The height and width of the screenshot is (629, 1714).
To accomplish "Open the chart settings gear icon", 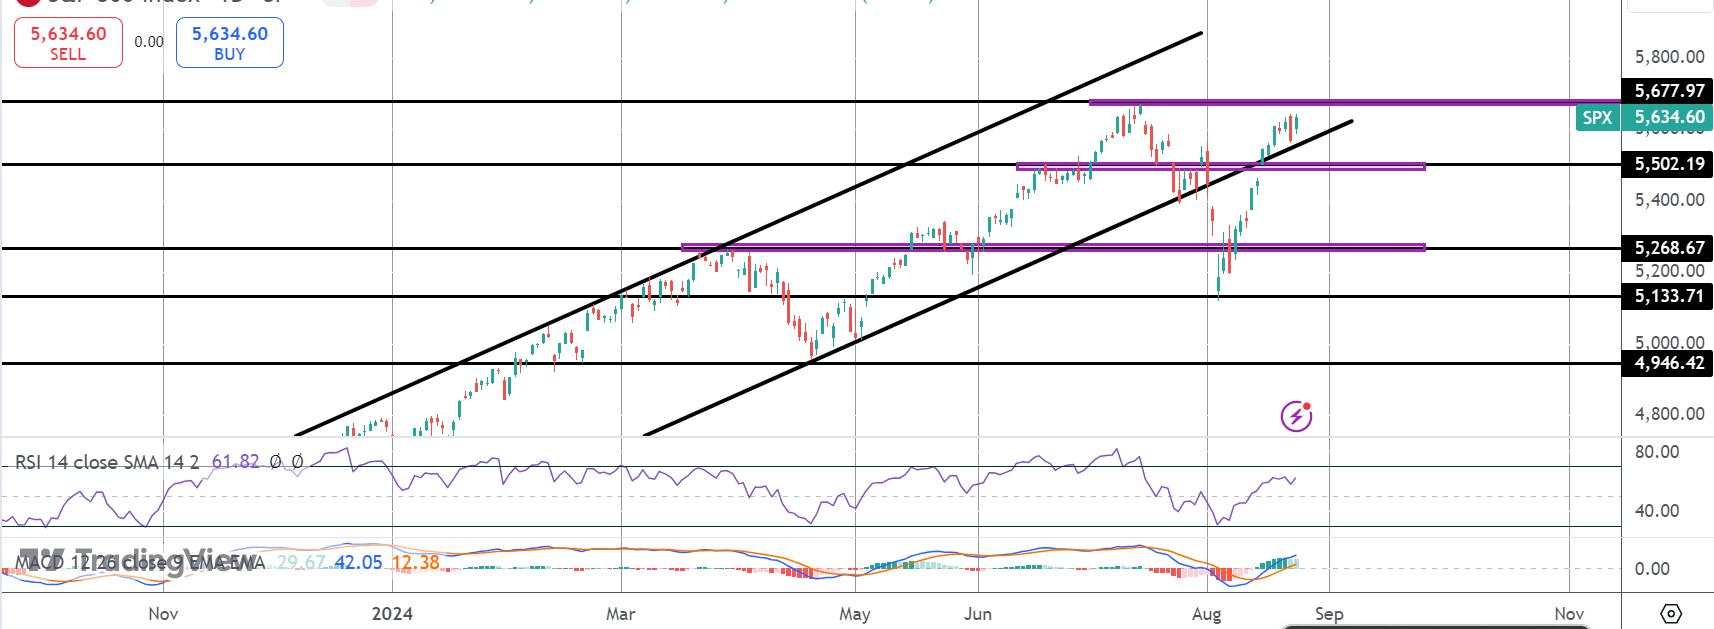I will point(1672,613).
